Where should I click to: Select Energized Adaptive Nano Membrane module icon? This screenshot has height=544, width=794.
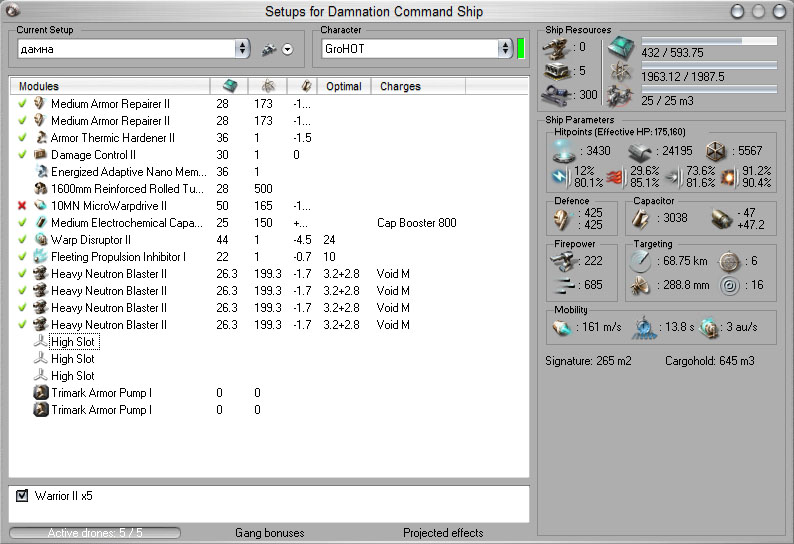coord(41,171)
